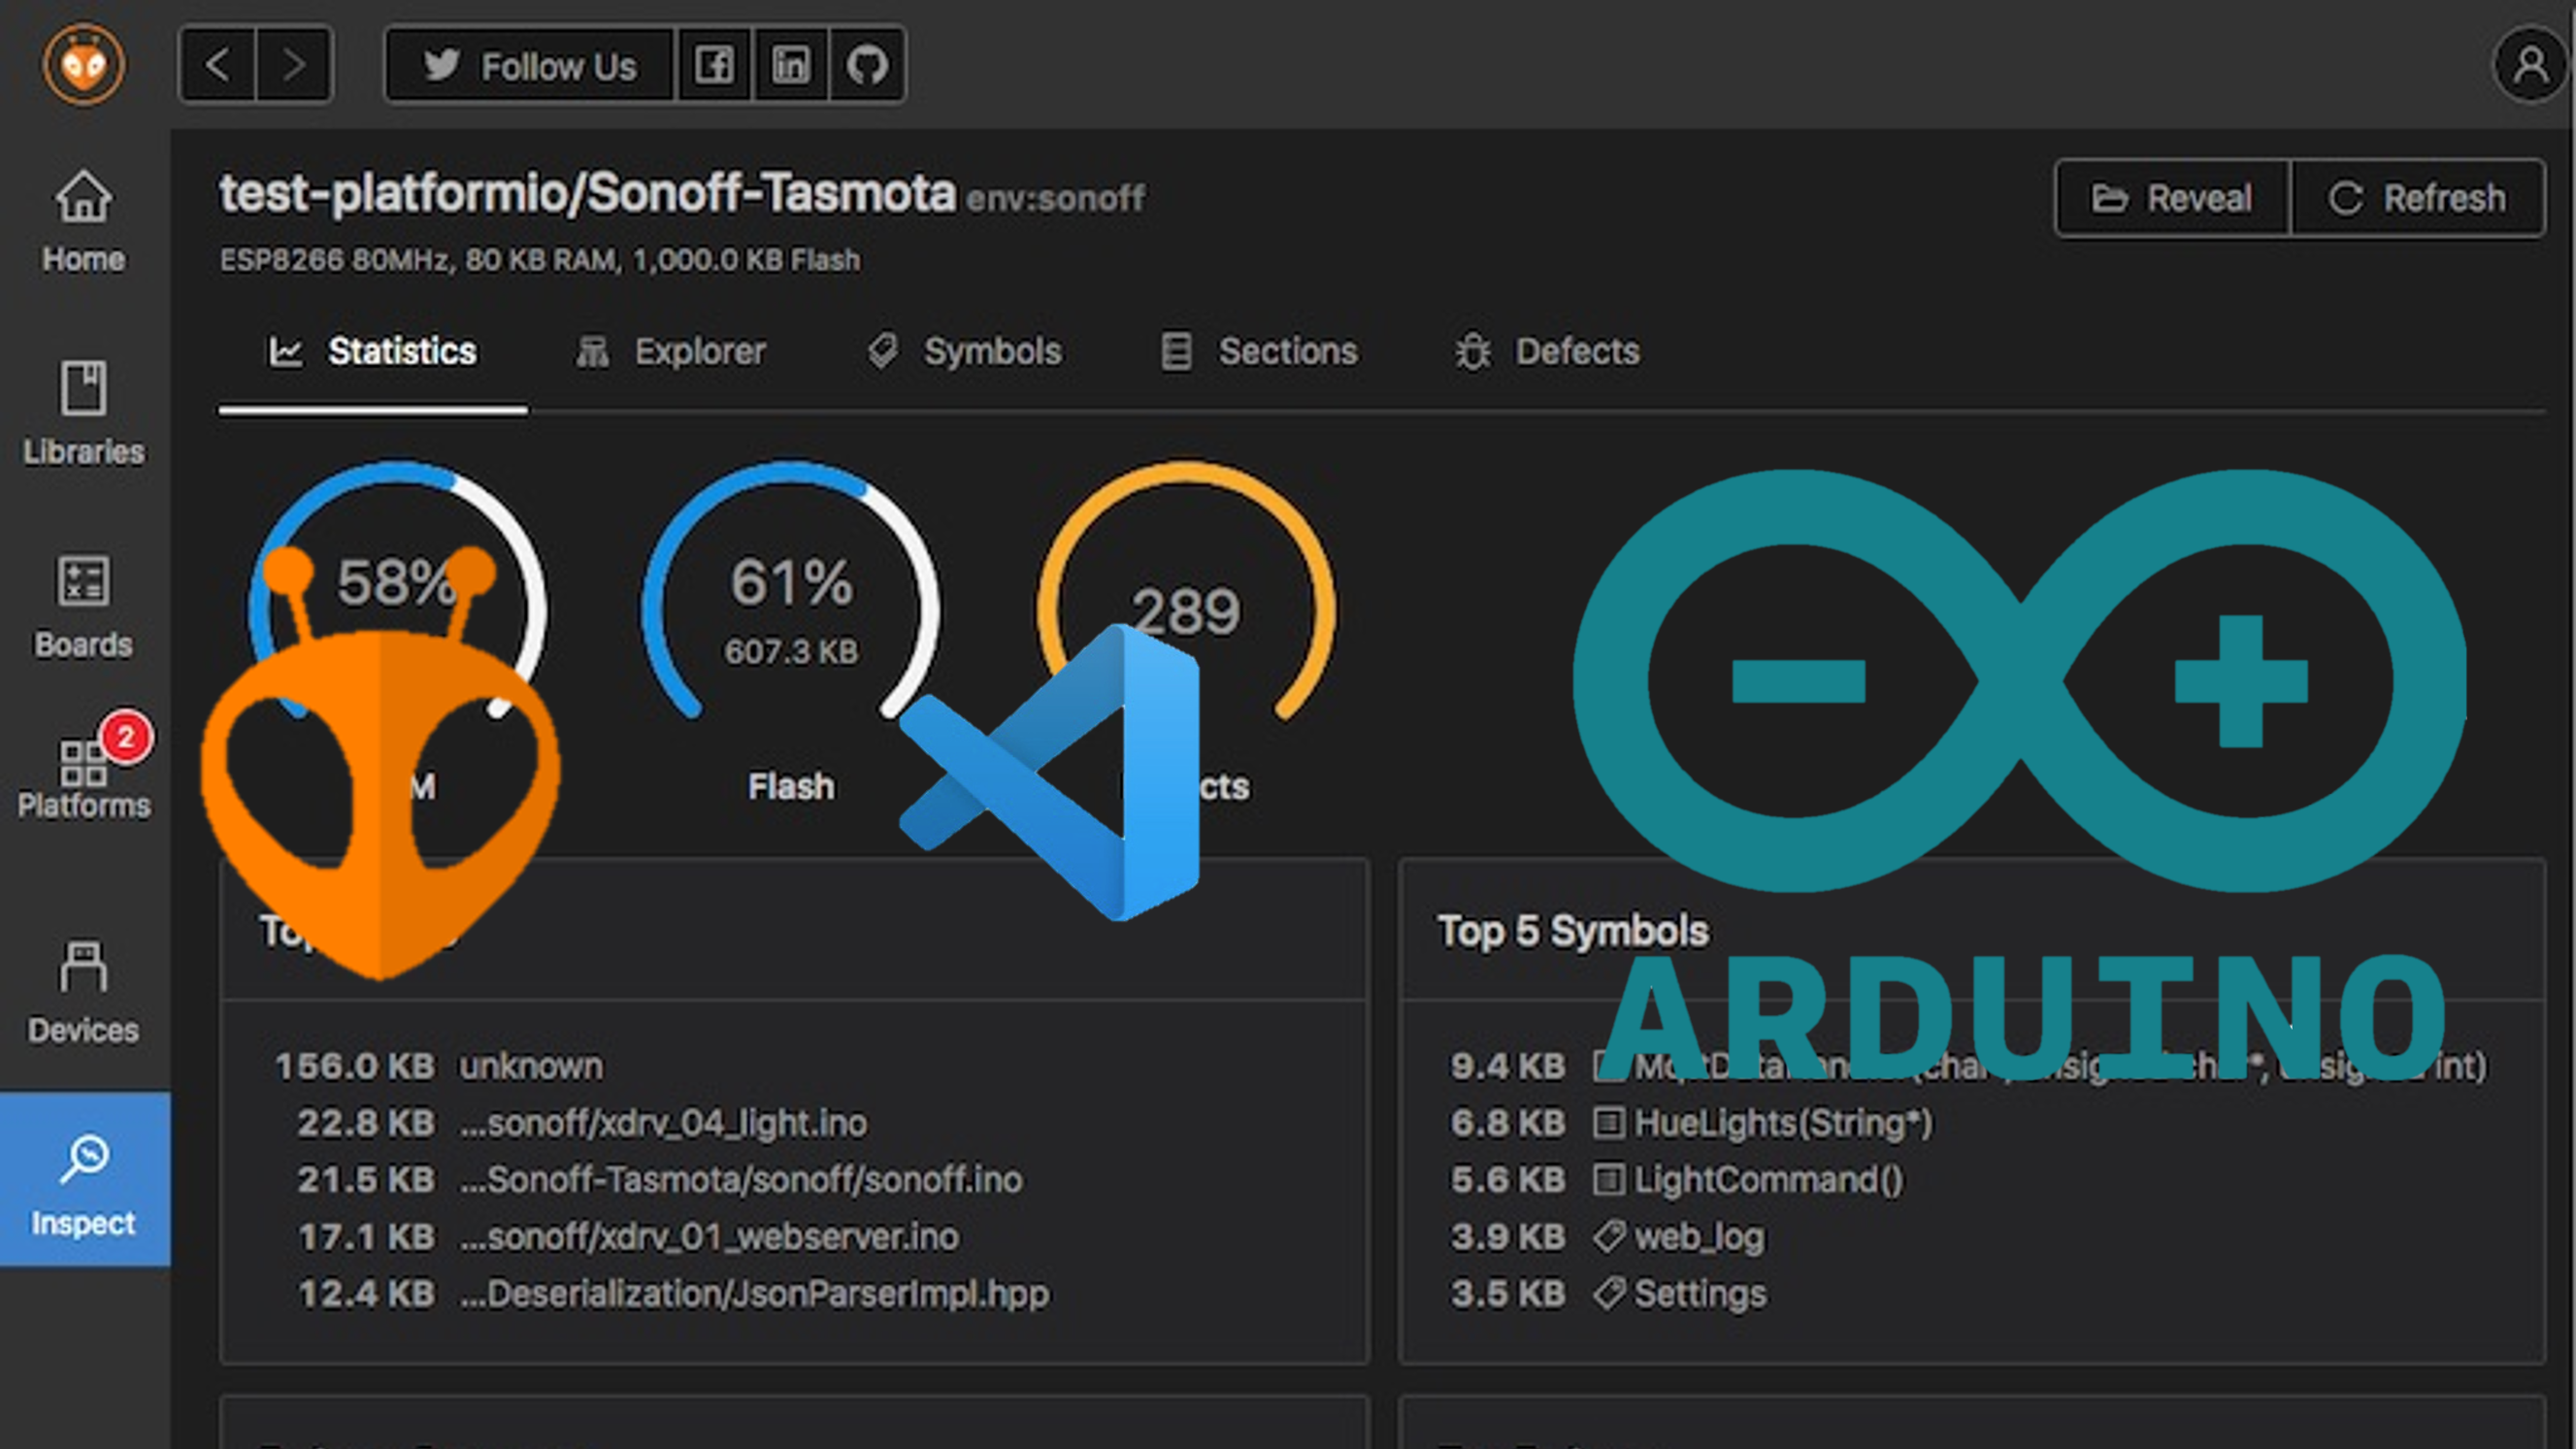The image size is (2576, 1449).
Task: Open xdrv_04_light.ino file entry
Action: [664, 1123]
